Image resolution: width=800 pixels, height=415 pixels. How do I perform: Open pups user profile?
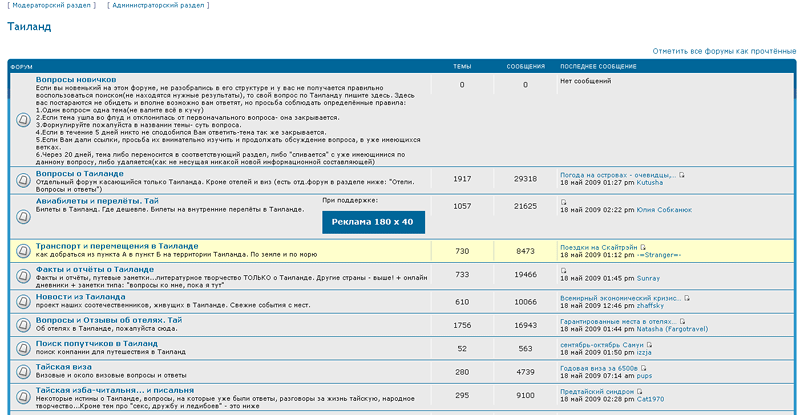click(x=644, y=376)
